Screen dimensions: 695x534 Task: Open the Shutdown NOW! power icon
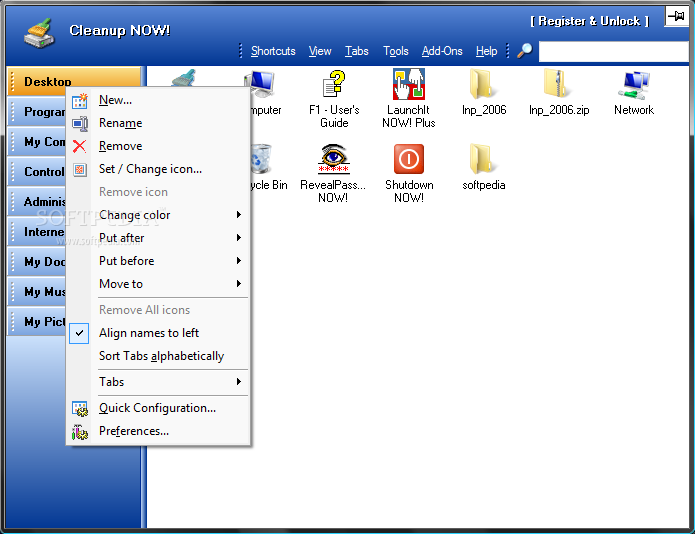(409, 159)
